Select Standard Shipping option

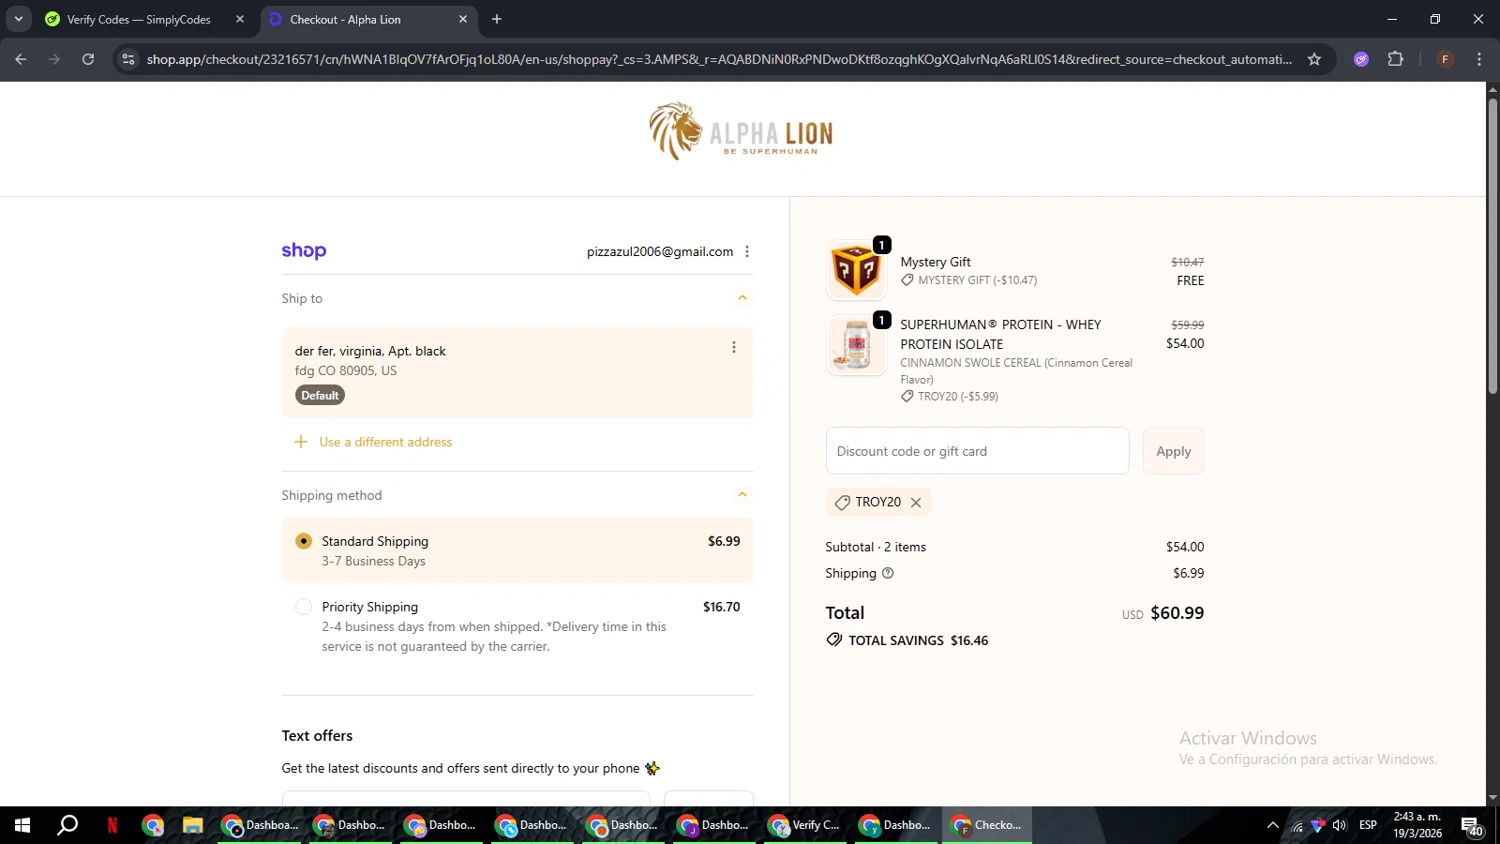coord(517,550)
